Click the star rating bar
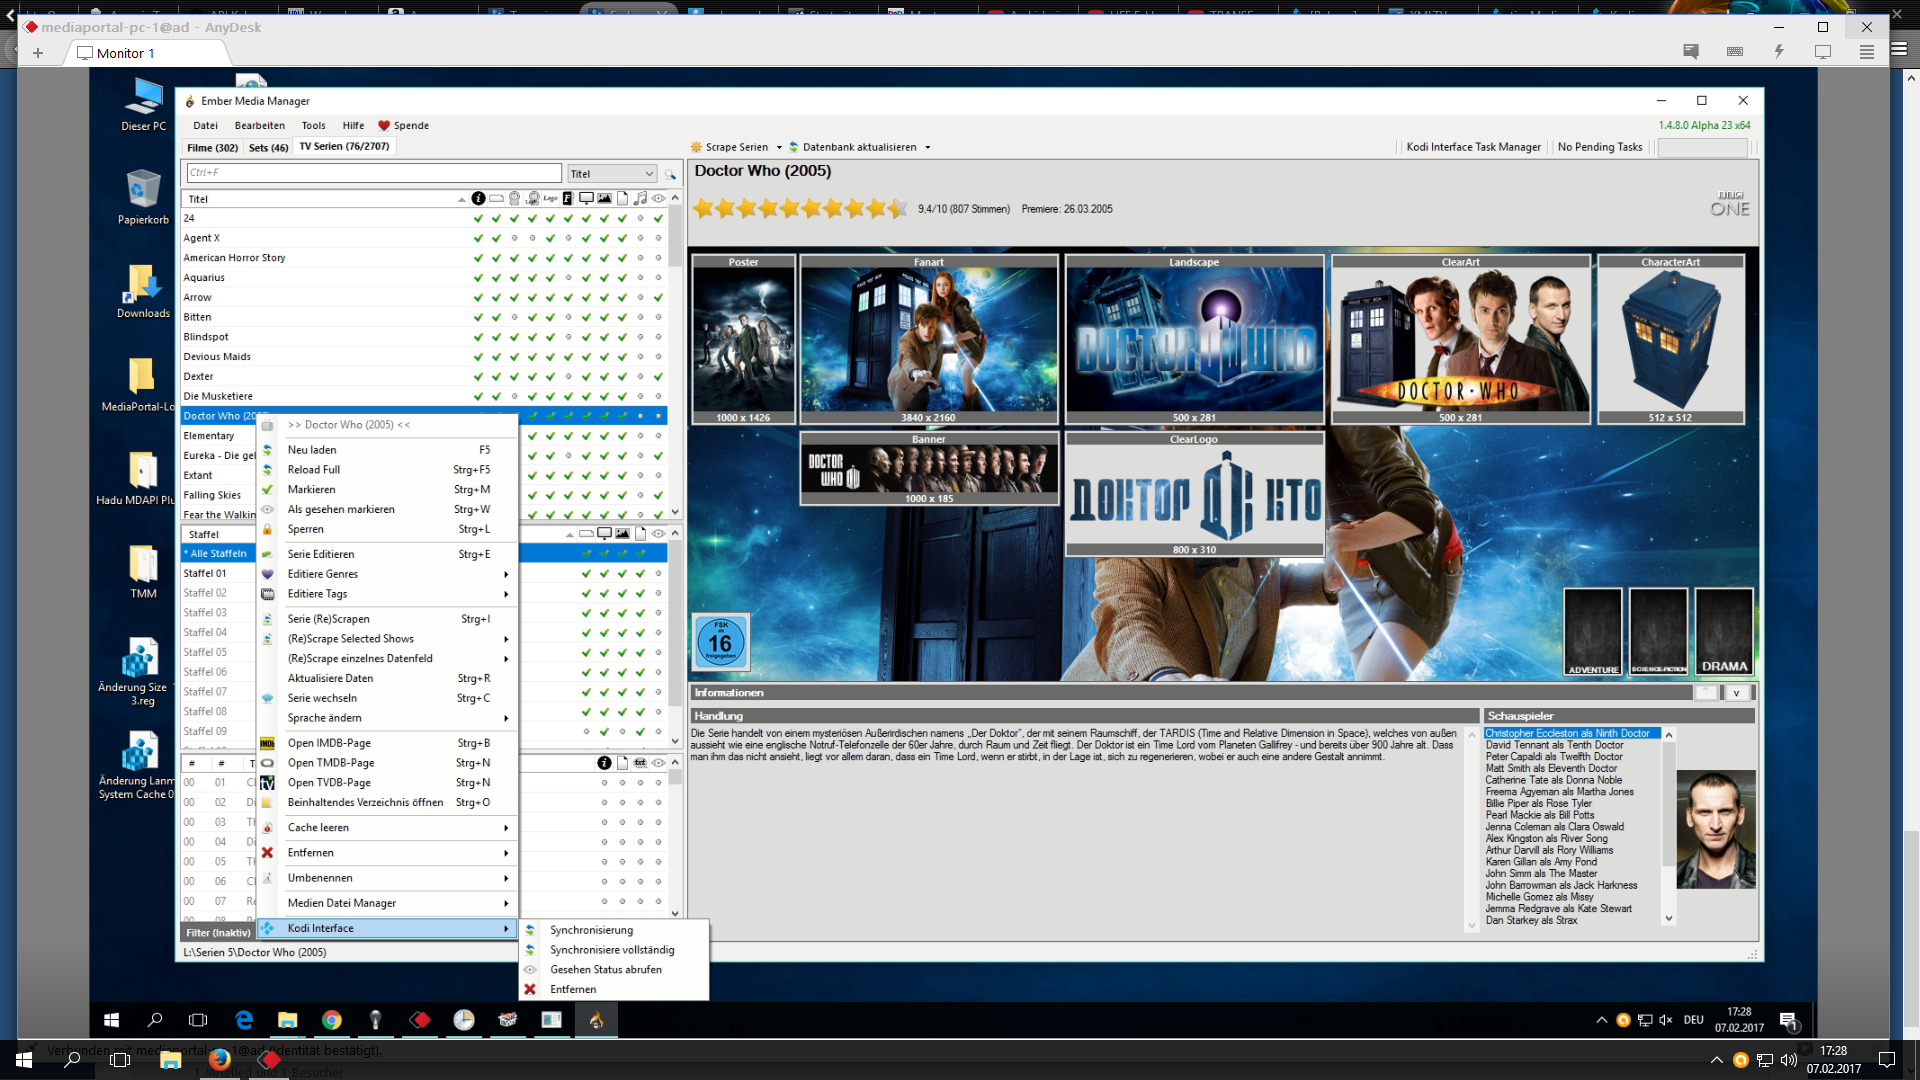 [800, 208]
